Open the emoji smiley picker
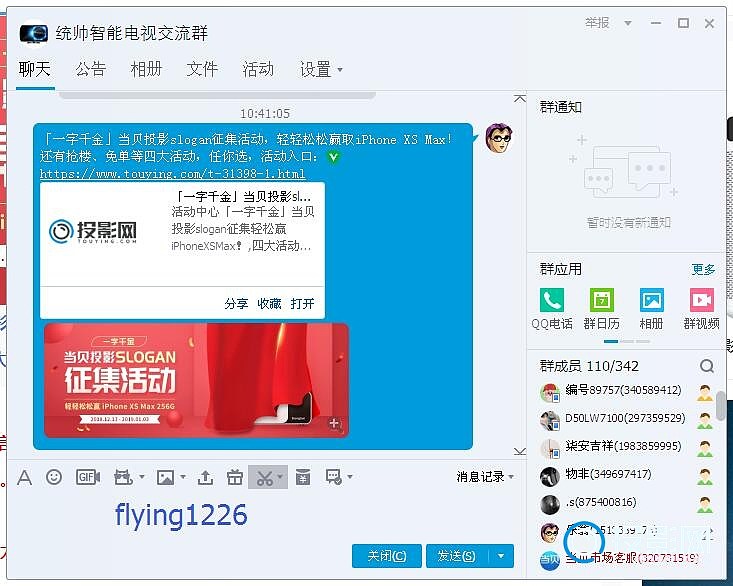 [x=54, y=477]
